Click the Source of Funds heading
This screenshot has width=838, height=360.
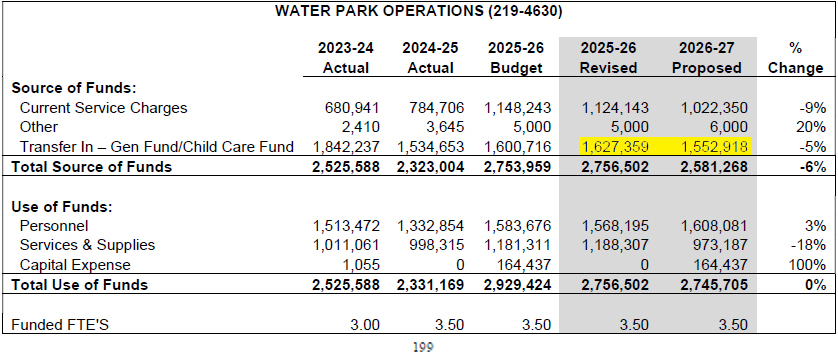coord(66,88)
